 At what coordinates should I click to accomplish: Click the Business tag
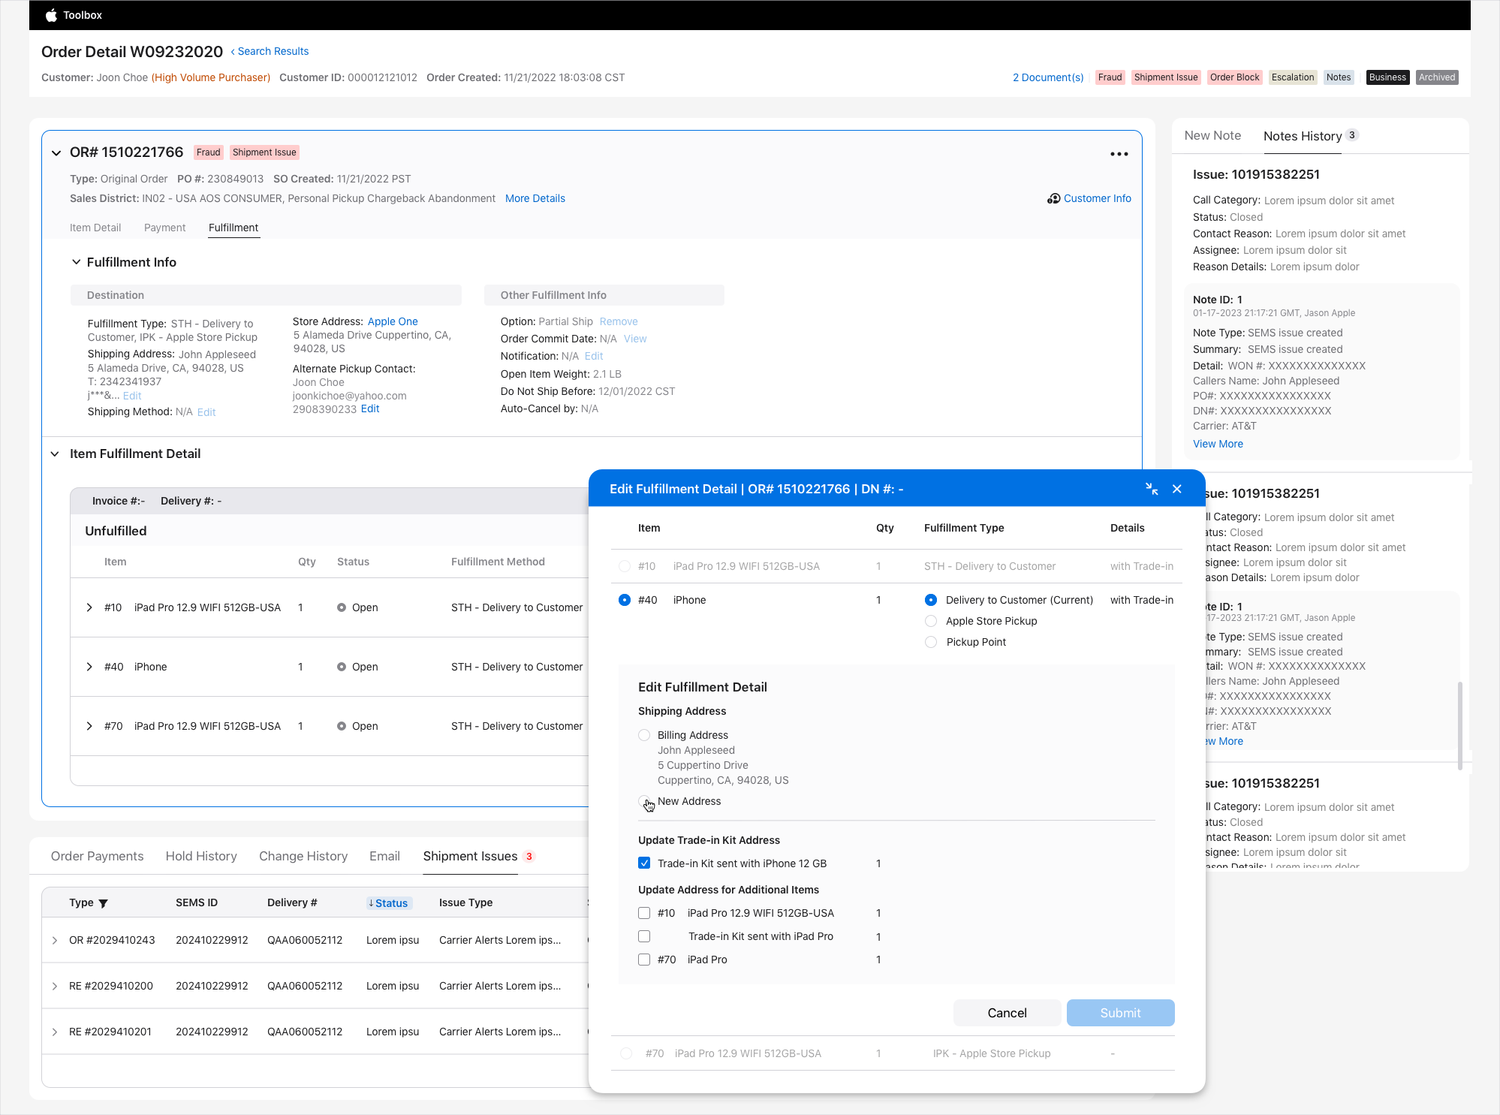click(1387, 77)
